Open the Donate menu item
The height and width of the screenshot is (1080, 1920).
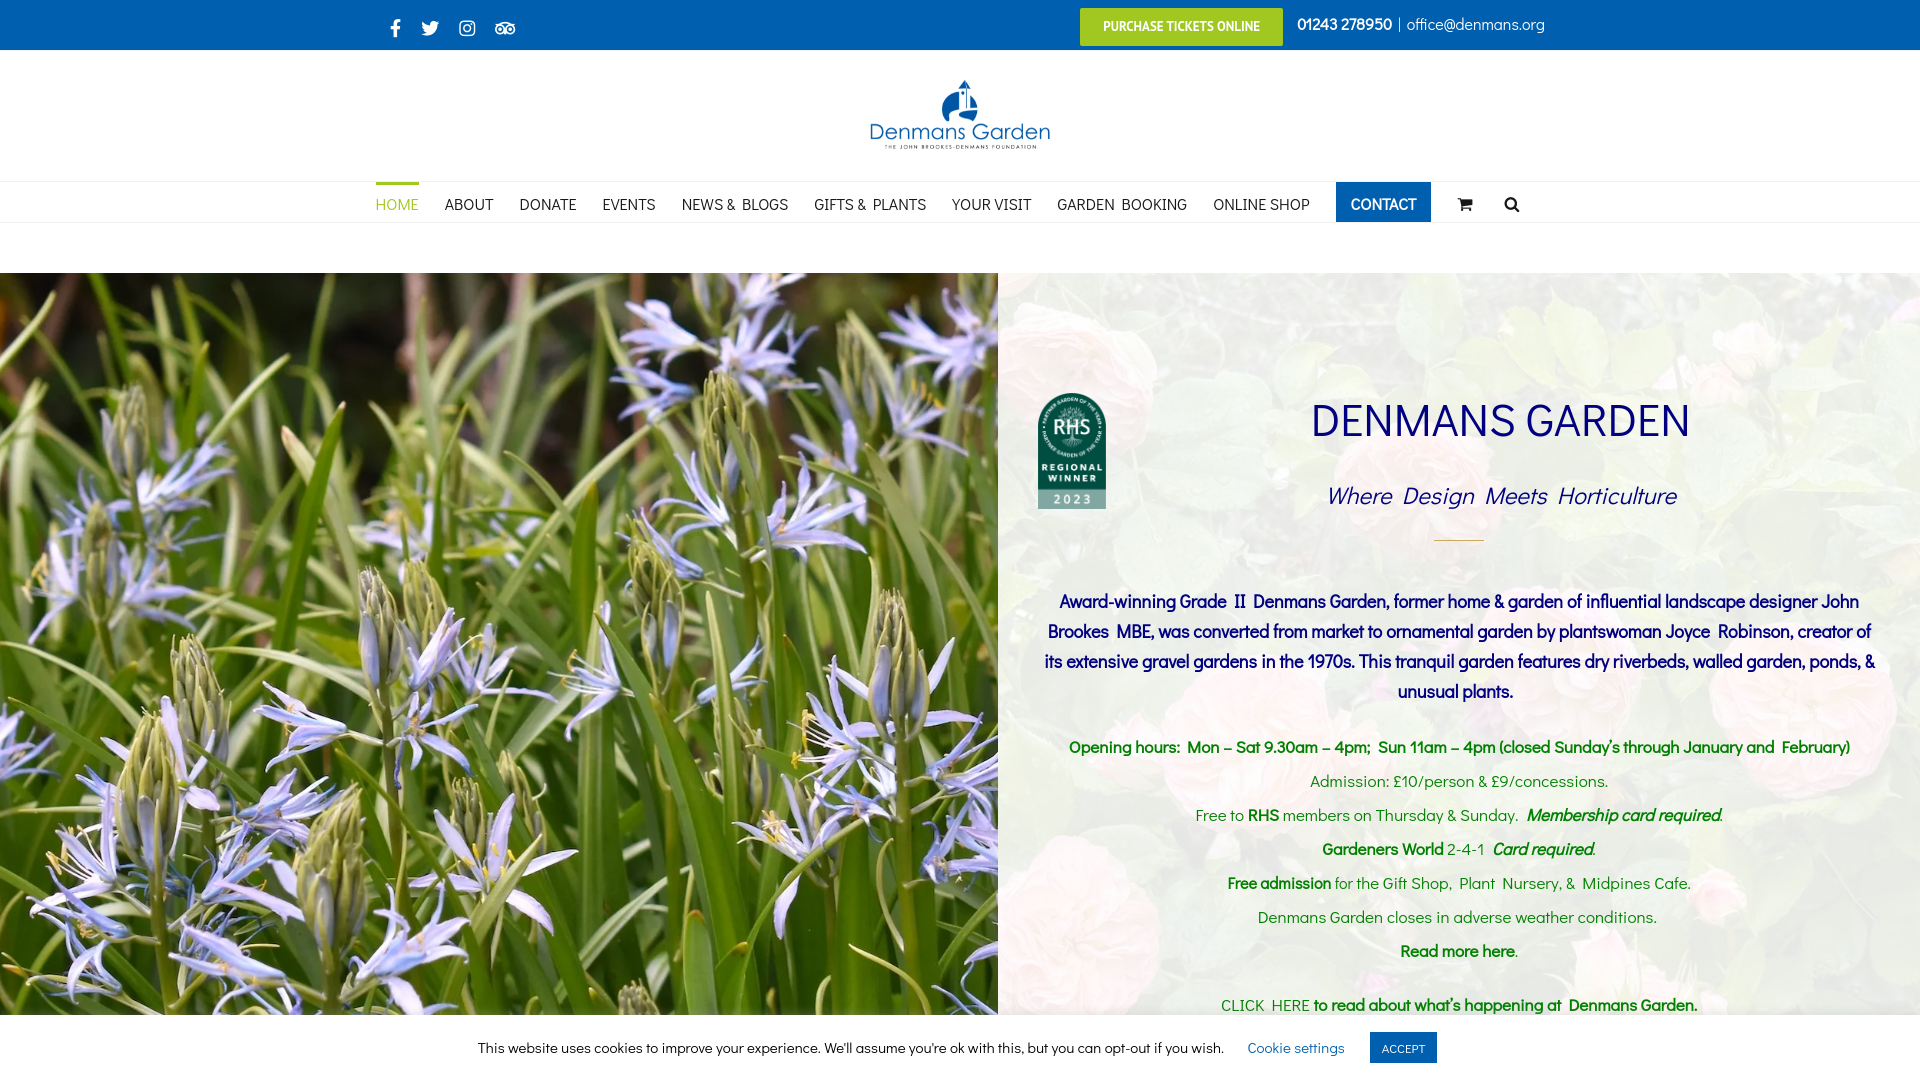pos(548,203)
